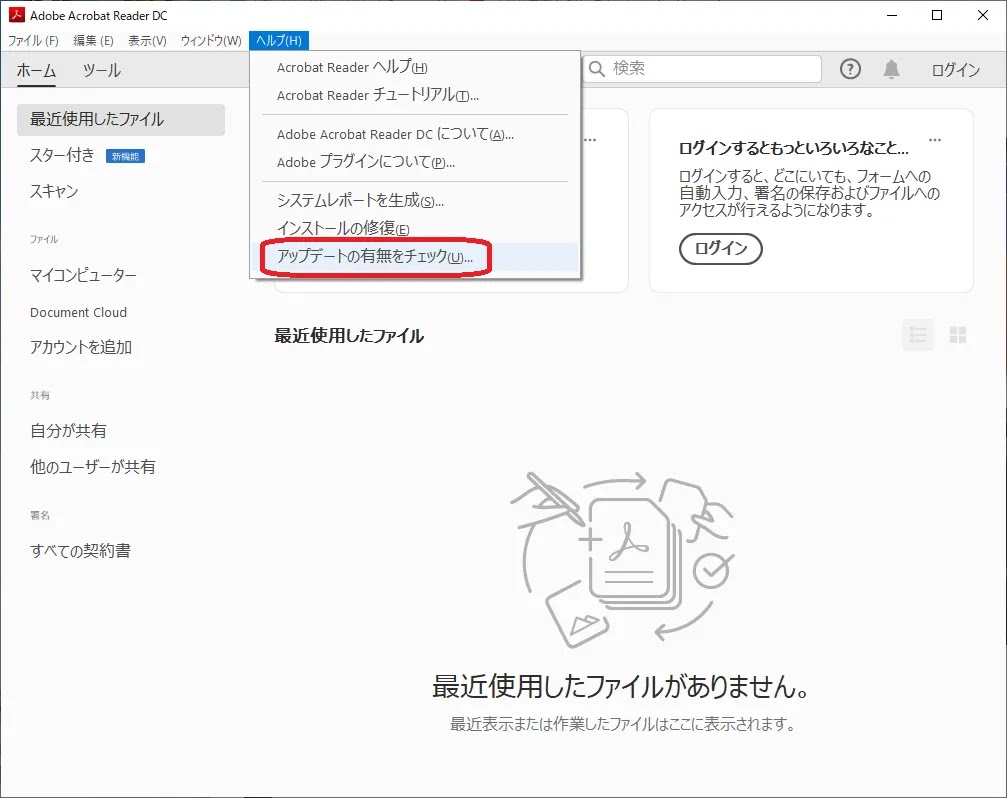
Task: Open Acrobat Reader チュートリアル(T) entry
Action: pyautogui.click(x=414, y=95)
